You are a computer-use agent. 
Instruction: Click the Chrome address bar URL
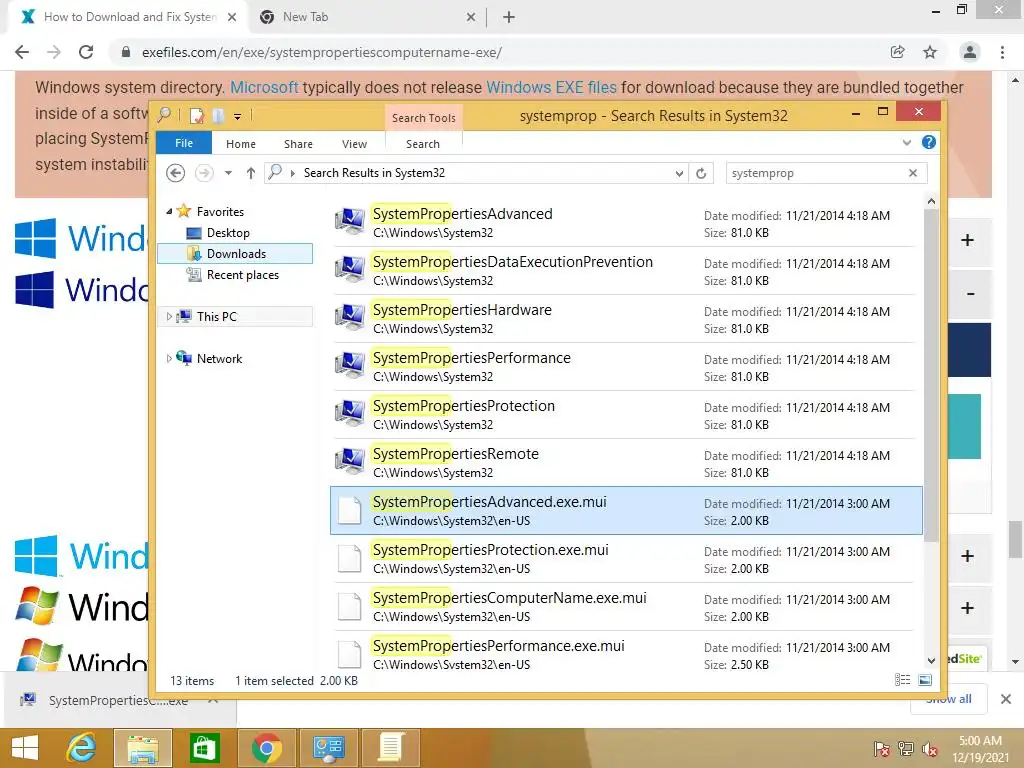[x=321, y=52]
